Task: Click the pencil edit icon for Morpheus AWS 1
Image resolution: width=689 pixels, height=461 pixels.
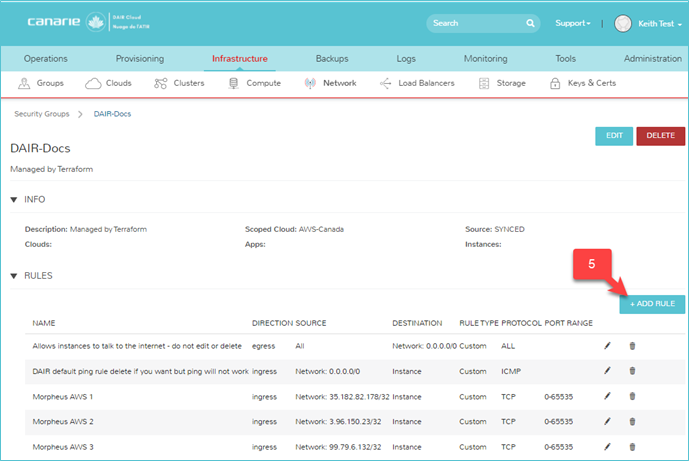Action: pyautogui.click(x=607, y=396)
